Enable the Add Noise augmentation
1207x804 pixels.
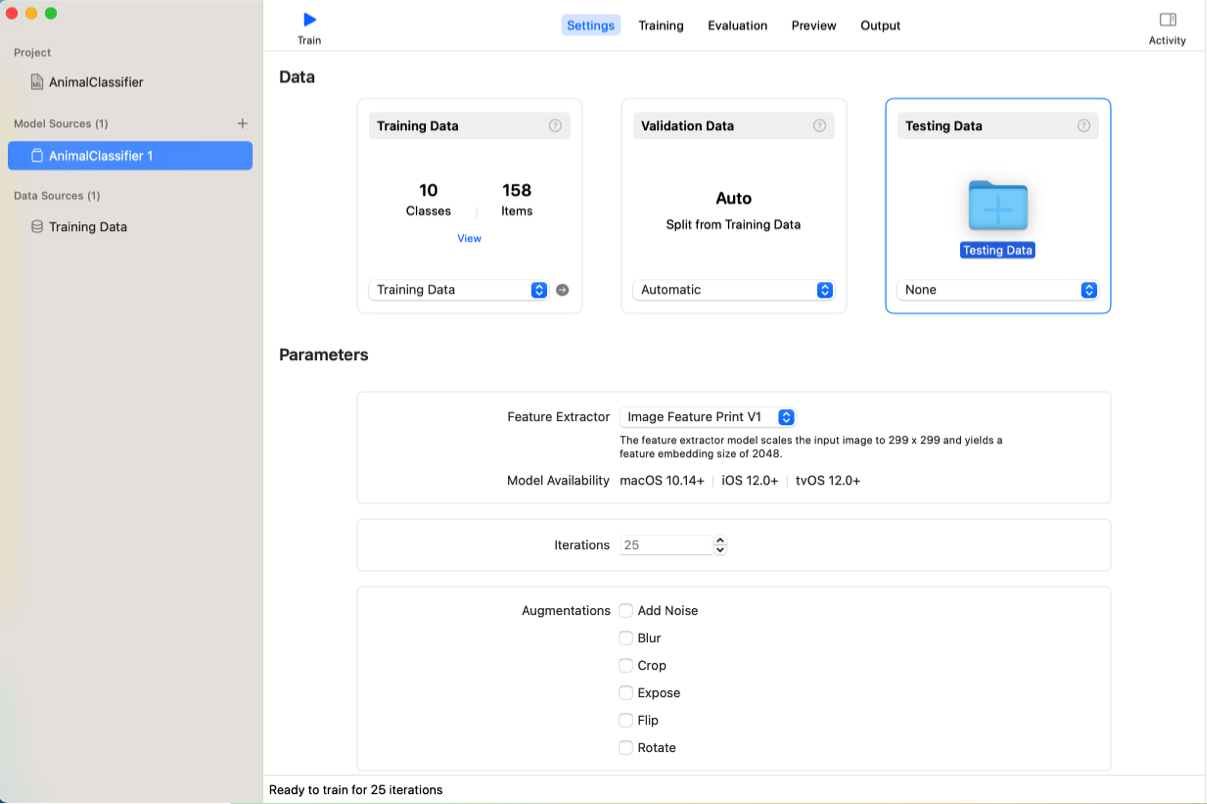click(x=626, y=611)
